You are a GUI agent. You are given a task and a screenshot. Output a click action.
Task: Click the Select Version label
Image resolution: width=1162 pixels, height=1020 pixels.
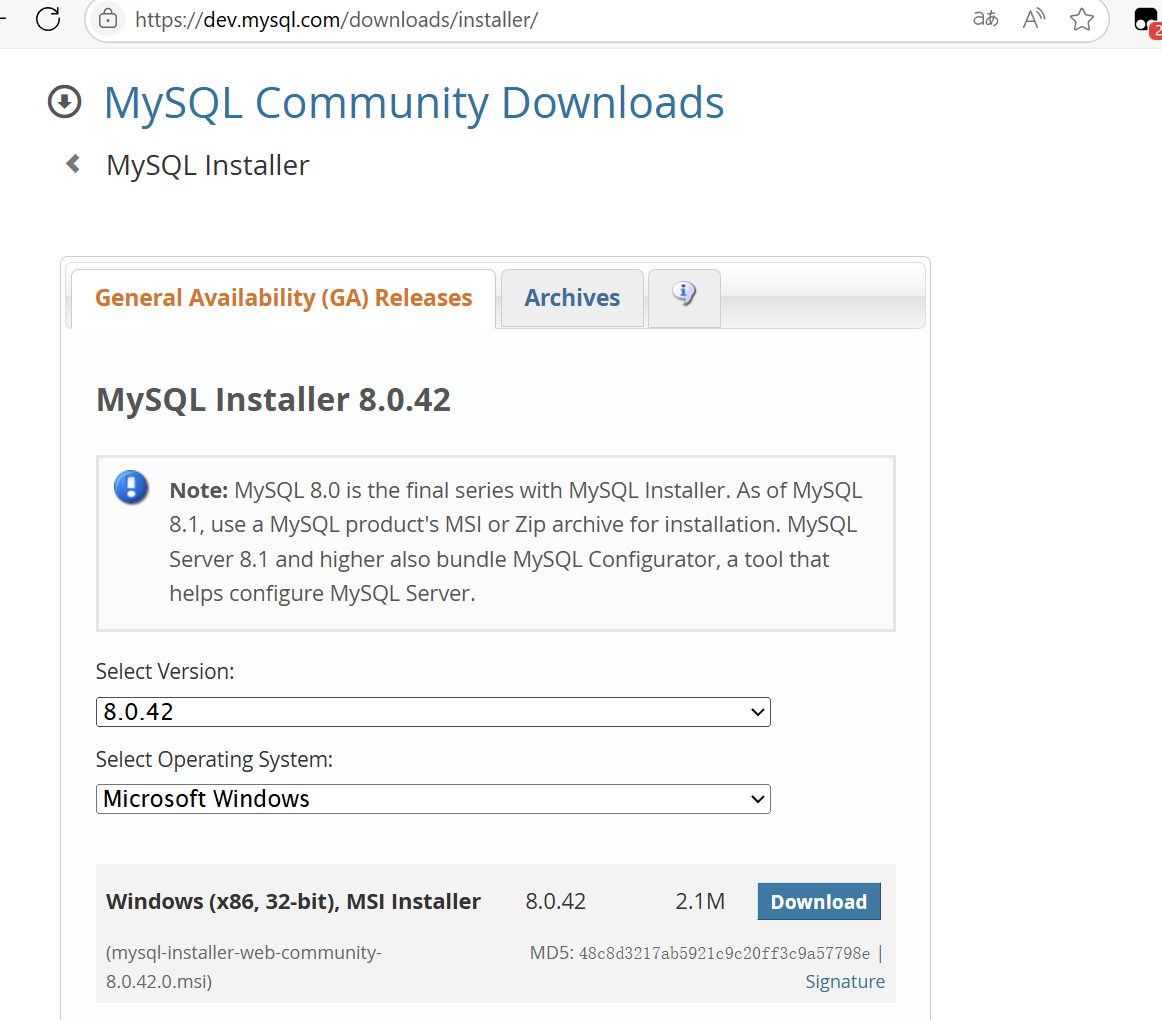(165, 671)
